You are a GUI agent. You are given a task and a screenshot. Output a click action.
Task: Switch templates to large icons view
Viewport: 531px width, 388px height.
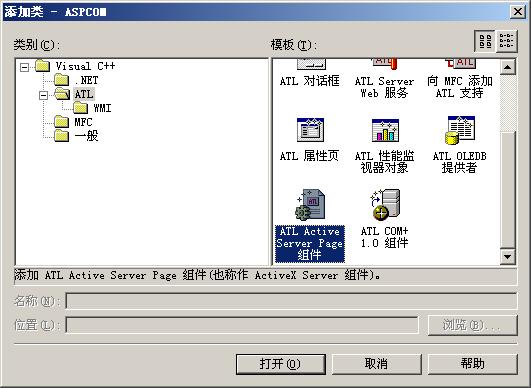[485, 41]
